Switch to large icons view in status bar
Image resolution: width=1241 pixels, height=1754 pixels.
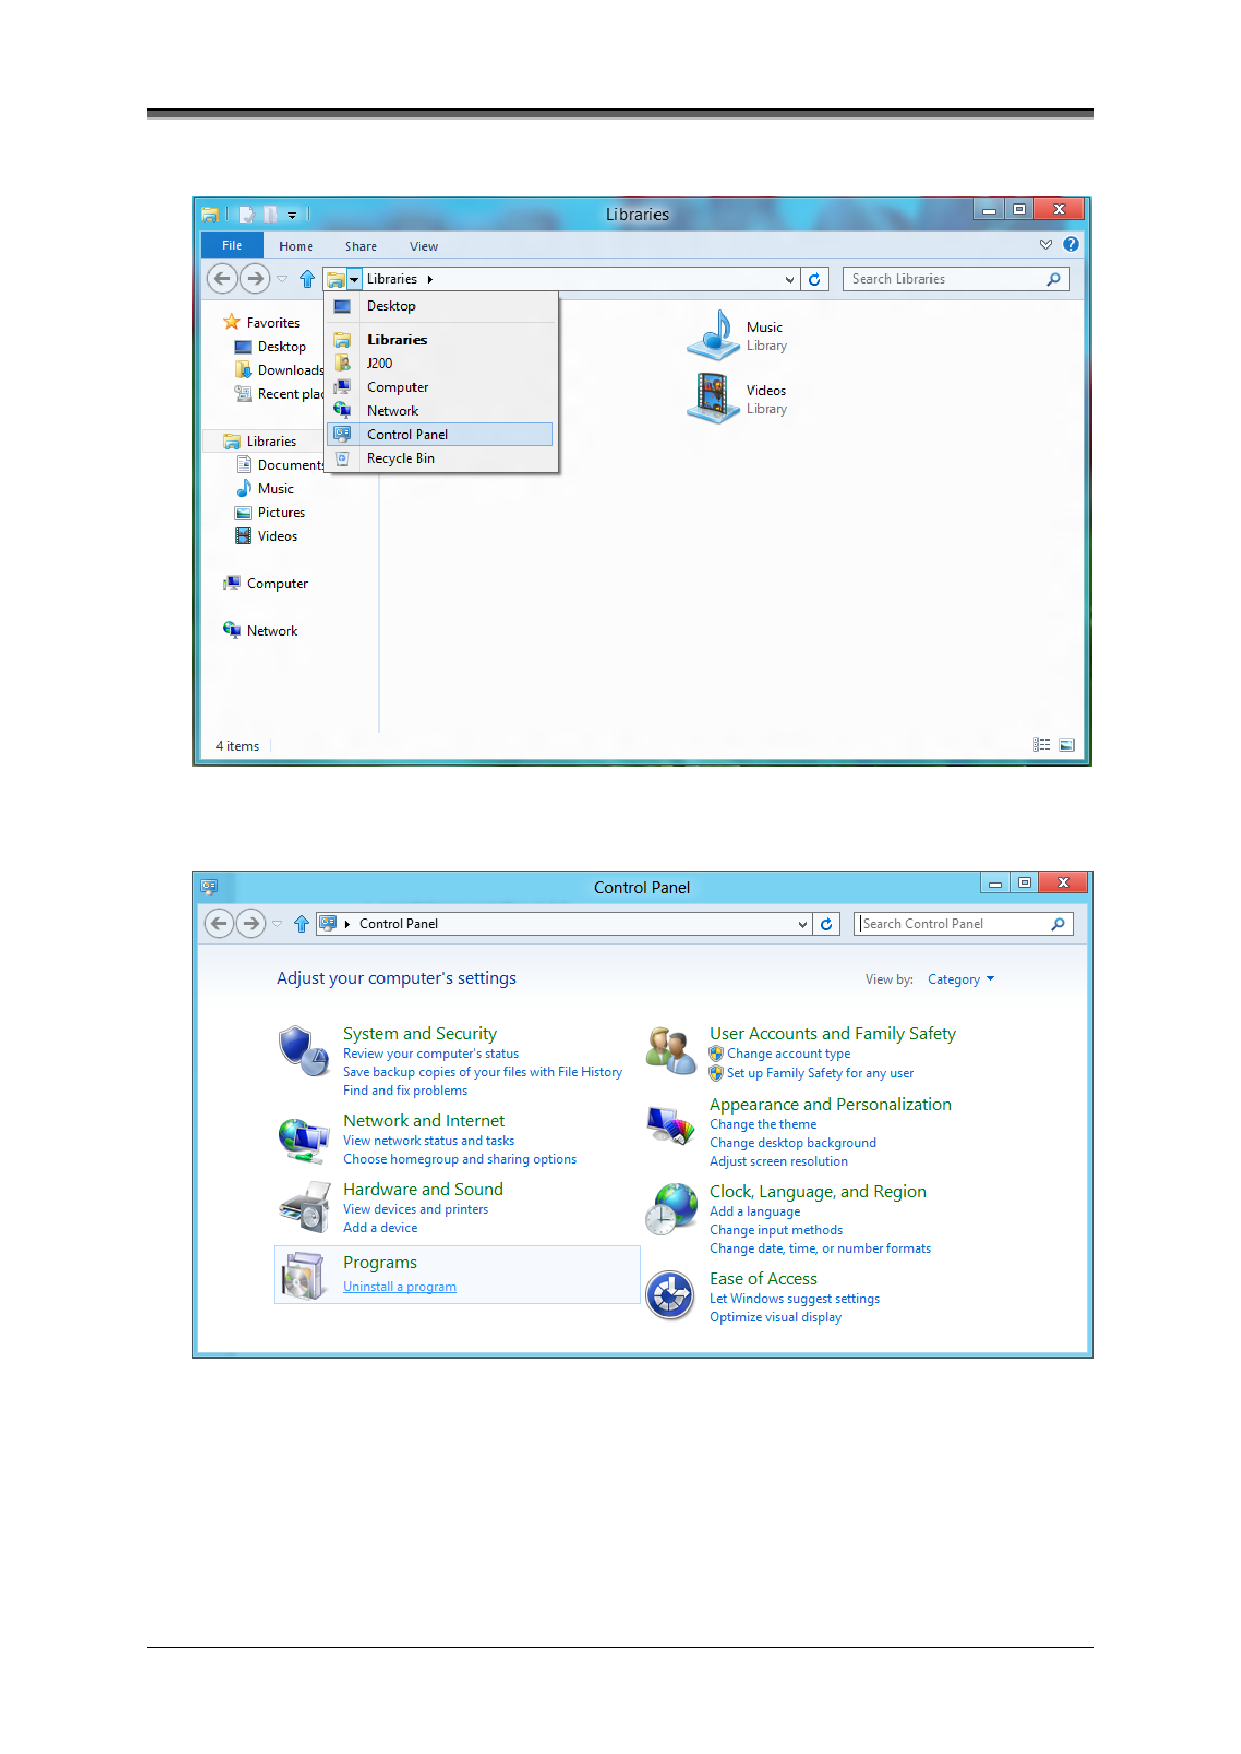[x=1067, y=746]
